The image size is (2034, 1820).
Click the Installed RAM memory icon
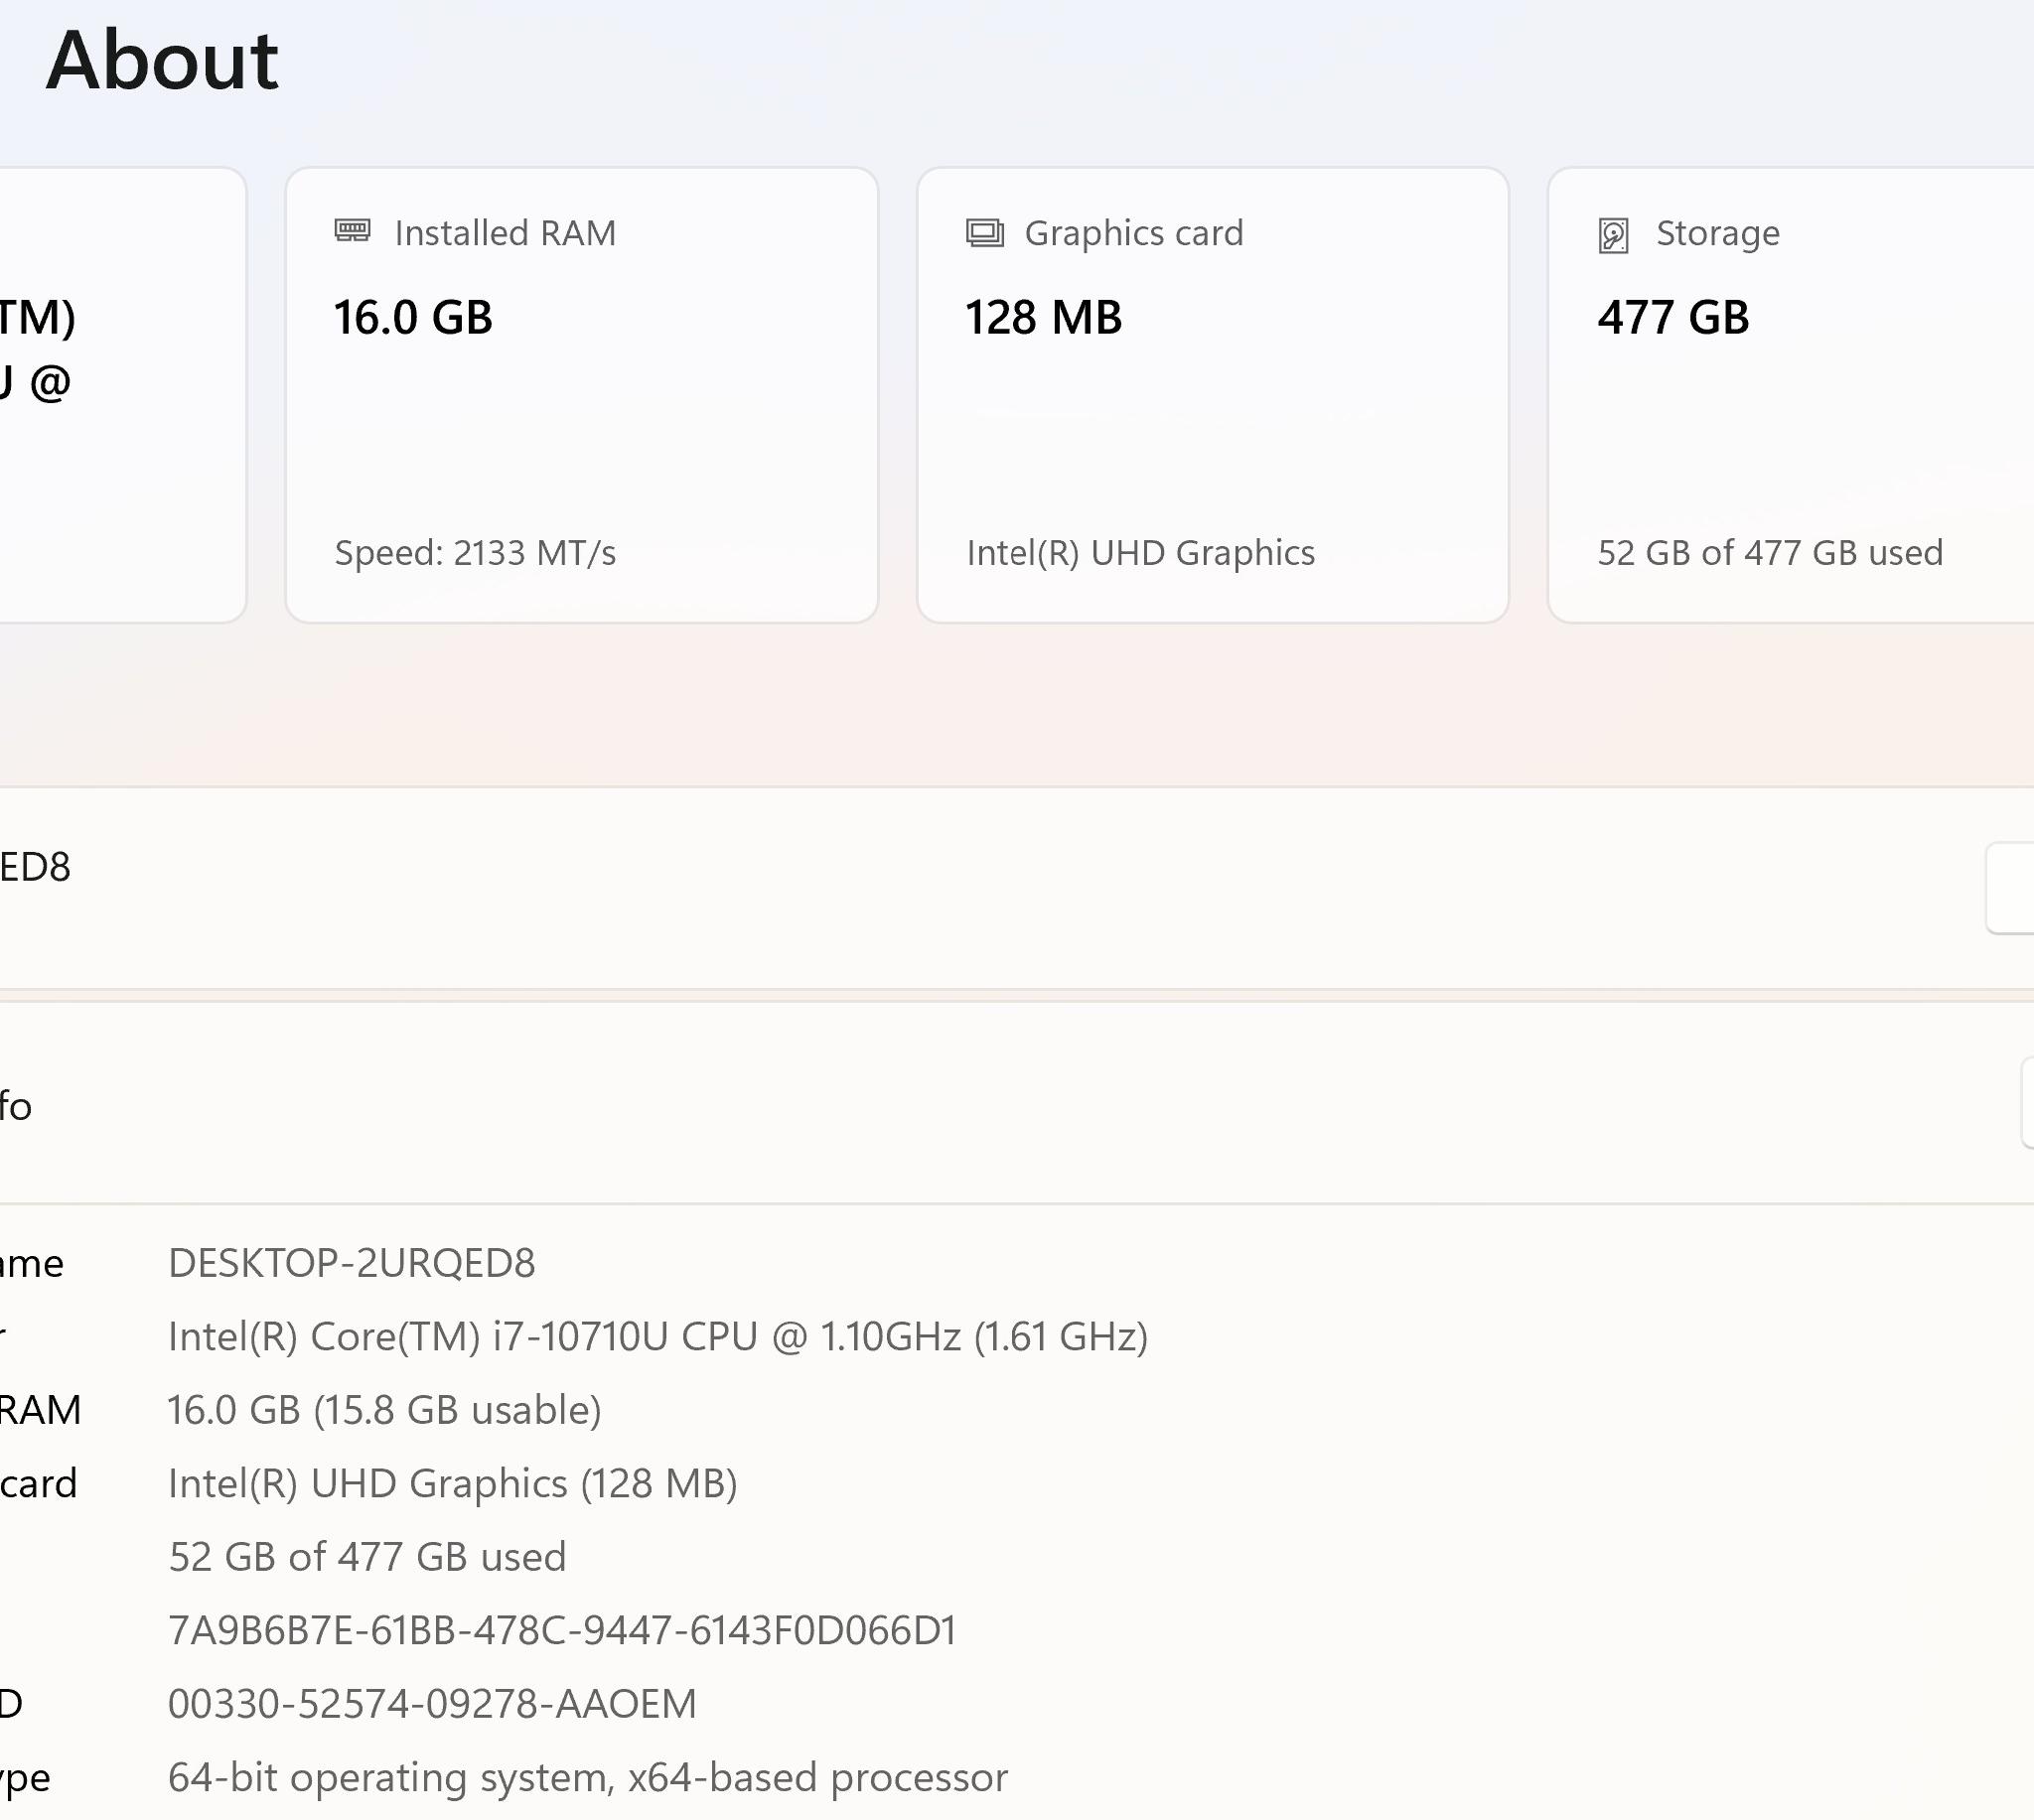tap(352, 232)
